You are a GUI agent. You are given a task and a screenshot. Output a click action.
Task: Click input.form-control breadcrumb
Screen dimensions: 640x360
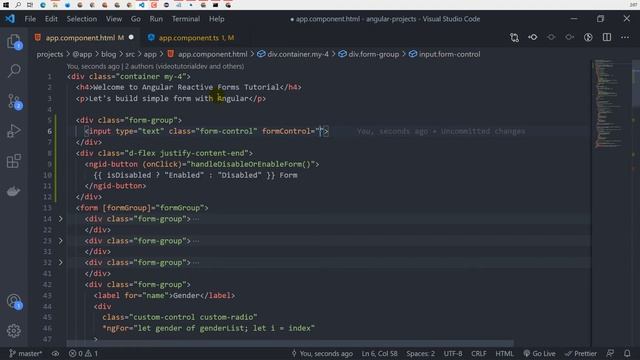pos(444,54)
